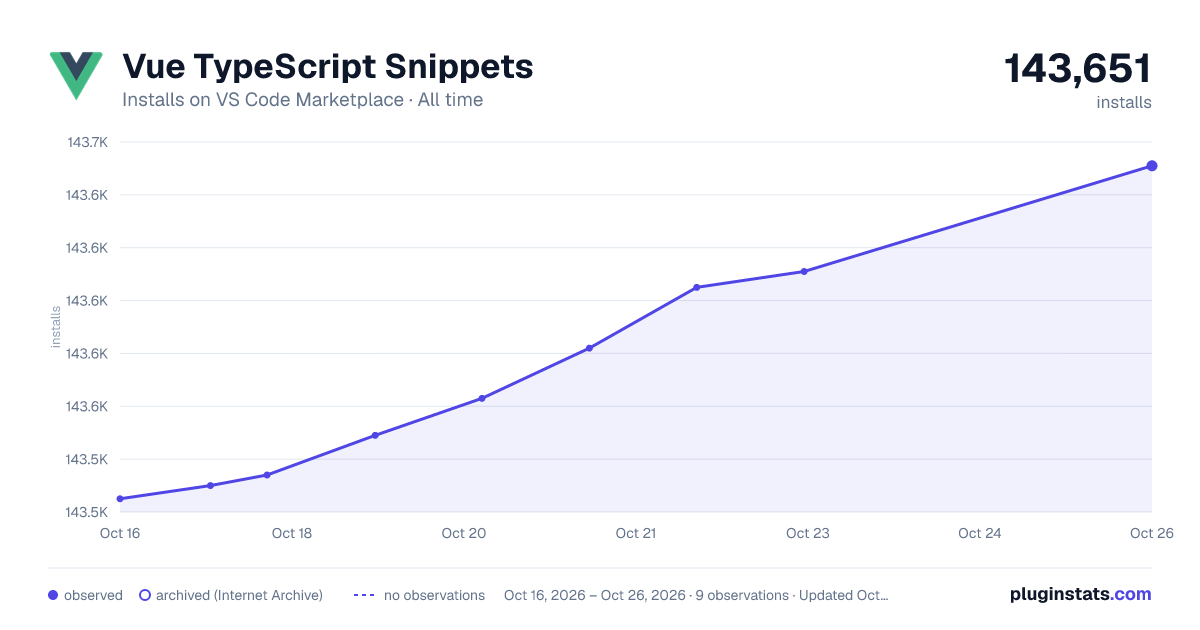Viewport: 1200px width, 630px height.
Task: Click the Oct 20 axis label
Action: (x=464, y=533)
